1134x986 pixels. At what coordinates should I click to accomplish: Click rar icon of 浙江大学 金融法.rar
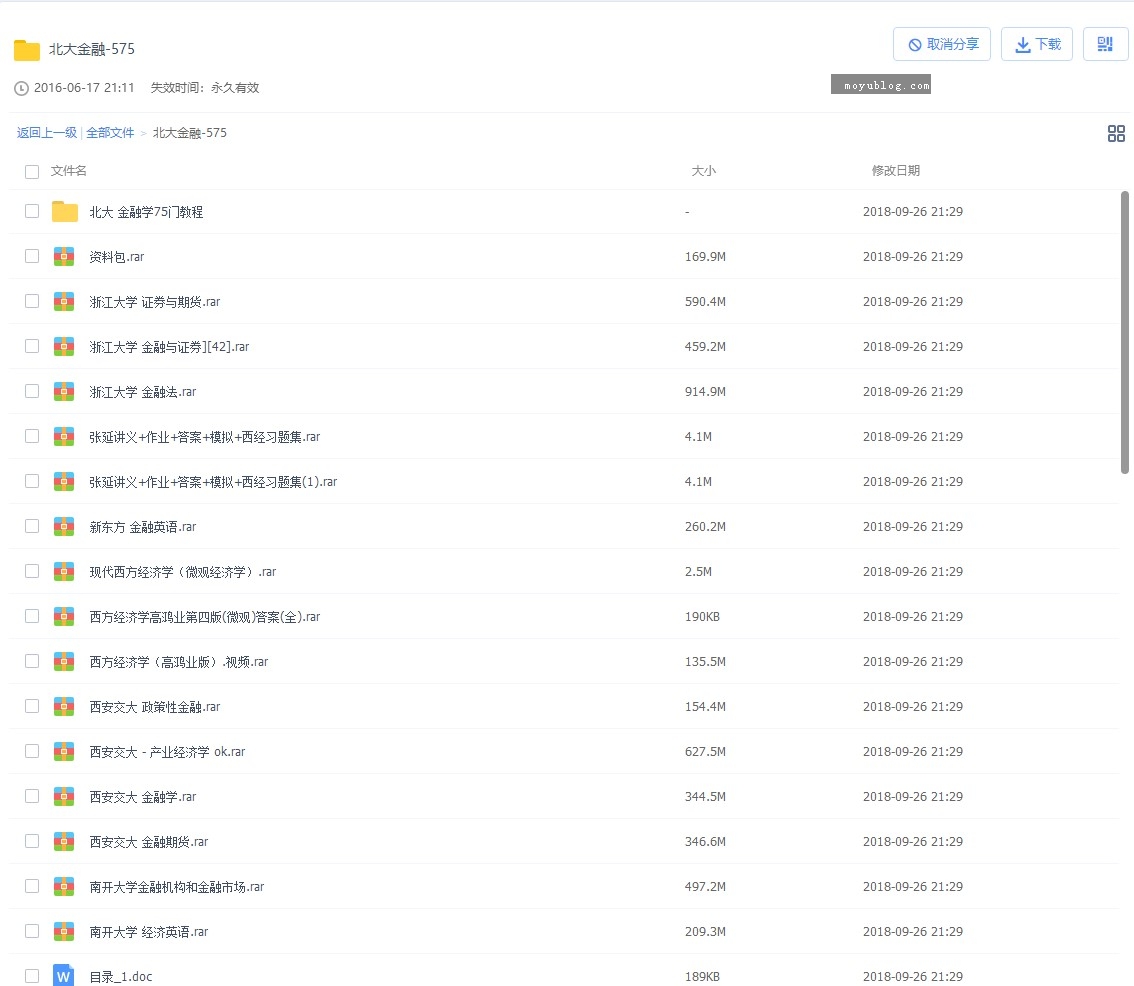64,391
